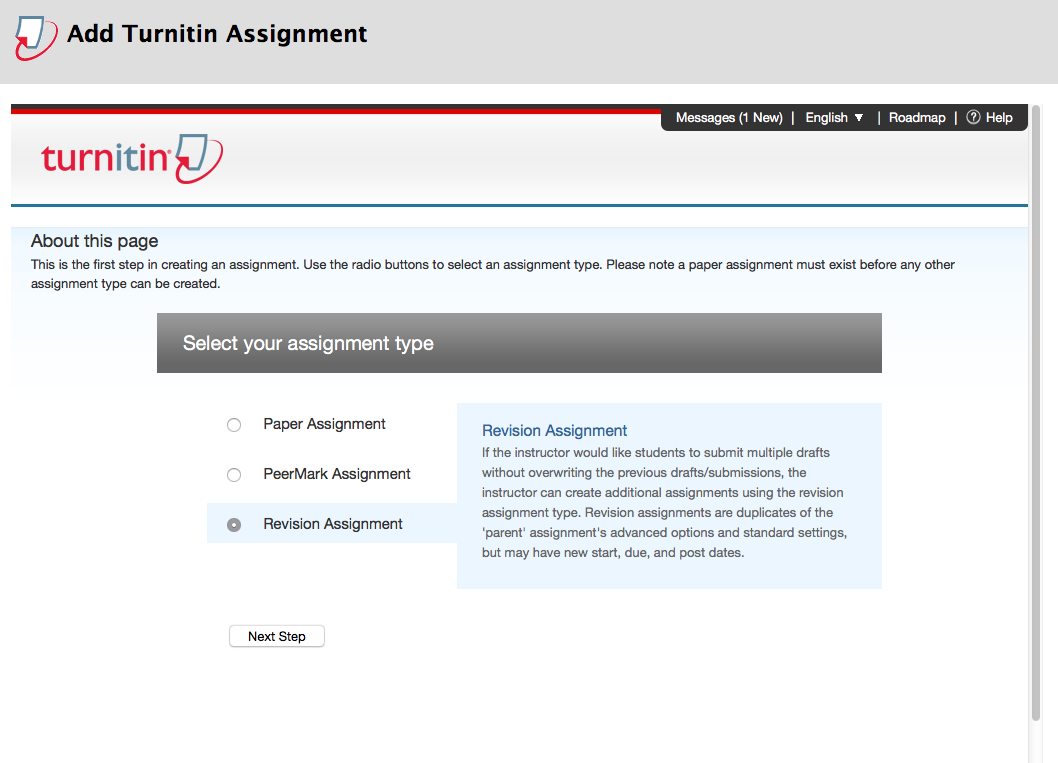Open the Roadmap page
Screen dimensions: 1058x763
pyautogui.click(x=917, y=117)
